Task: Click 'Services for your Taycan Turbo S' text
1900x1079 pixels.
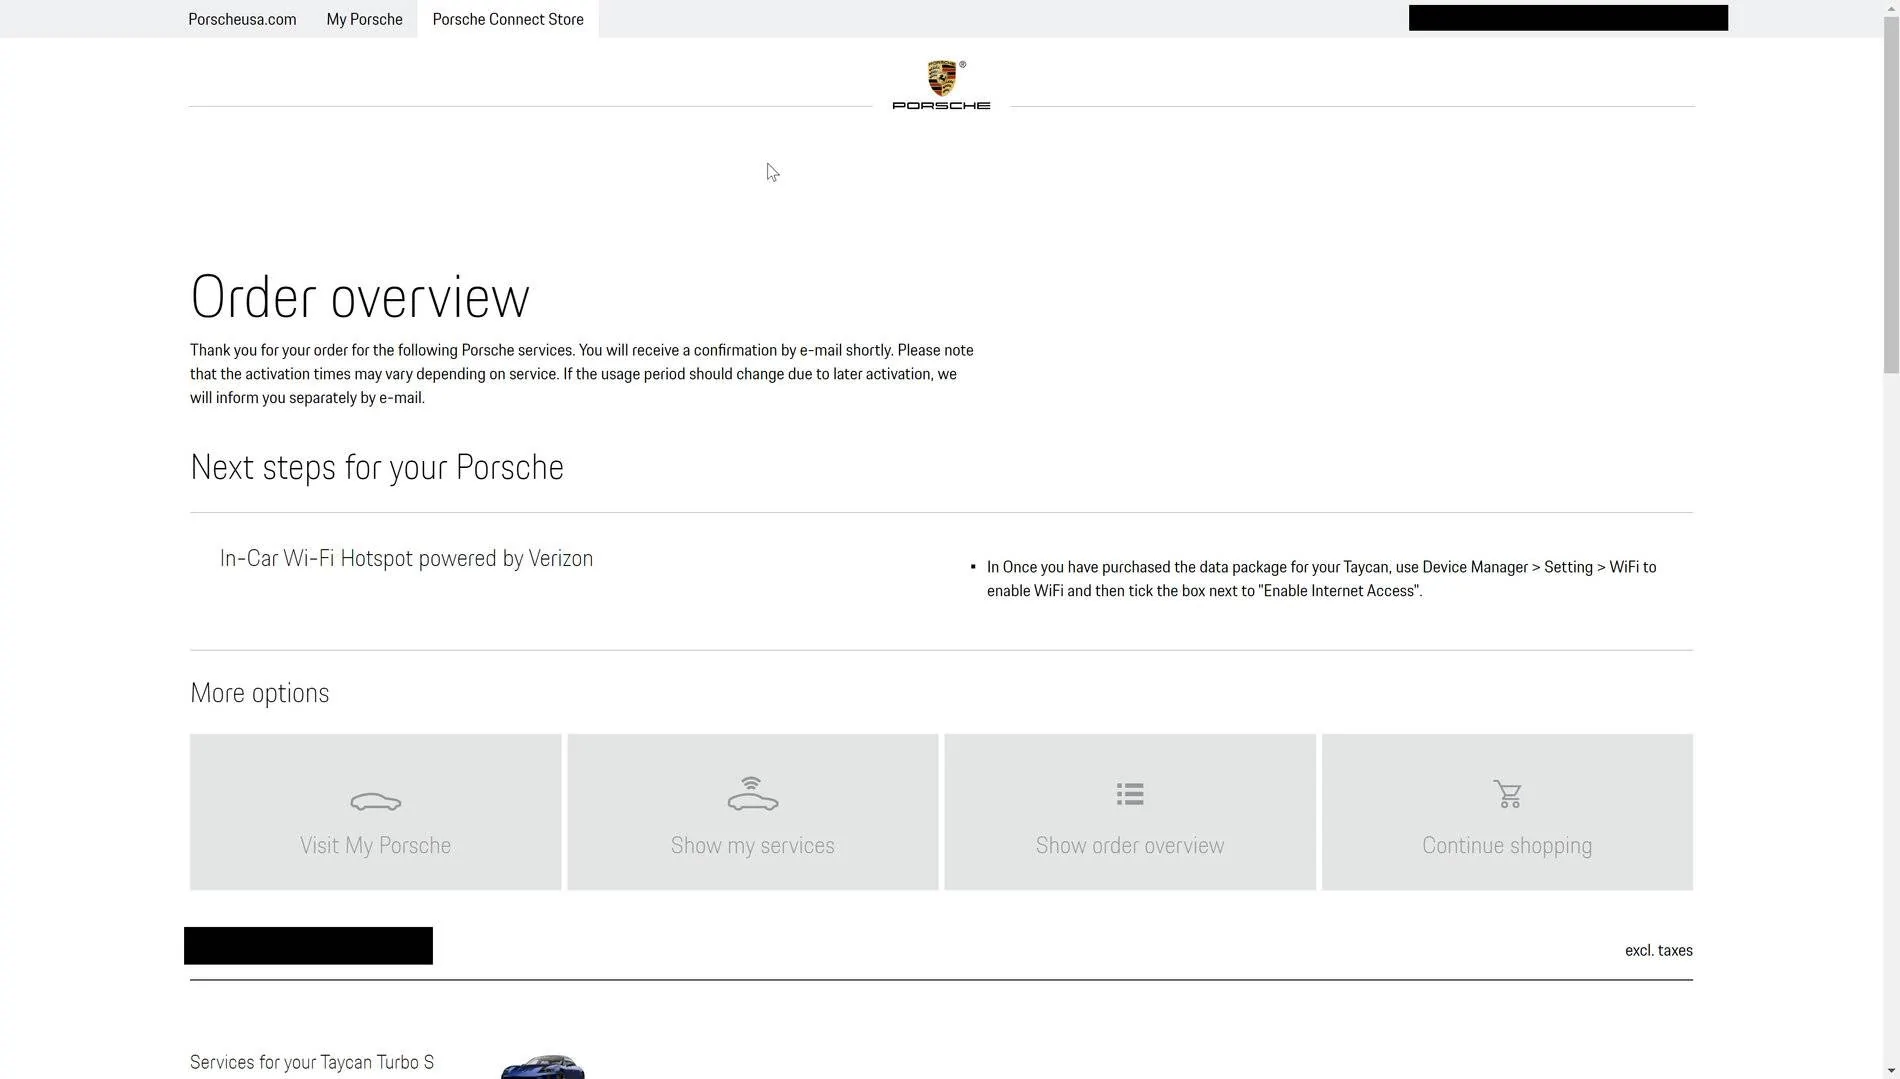Action: [312, 1062]
